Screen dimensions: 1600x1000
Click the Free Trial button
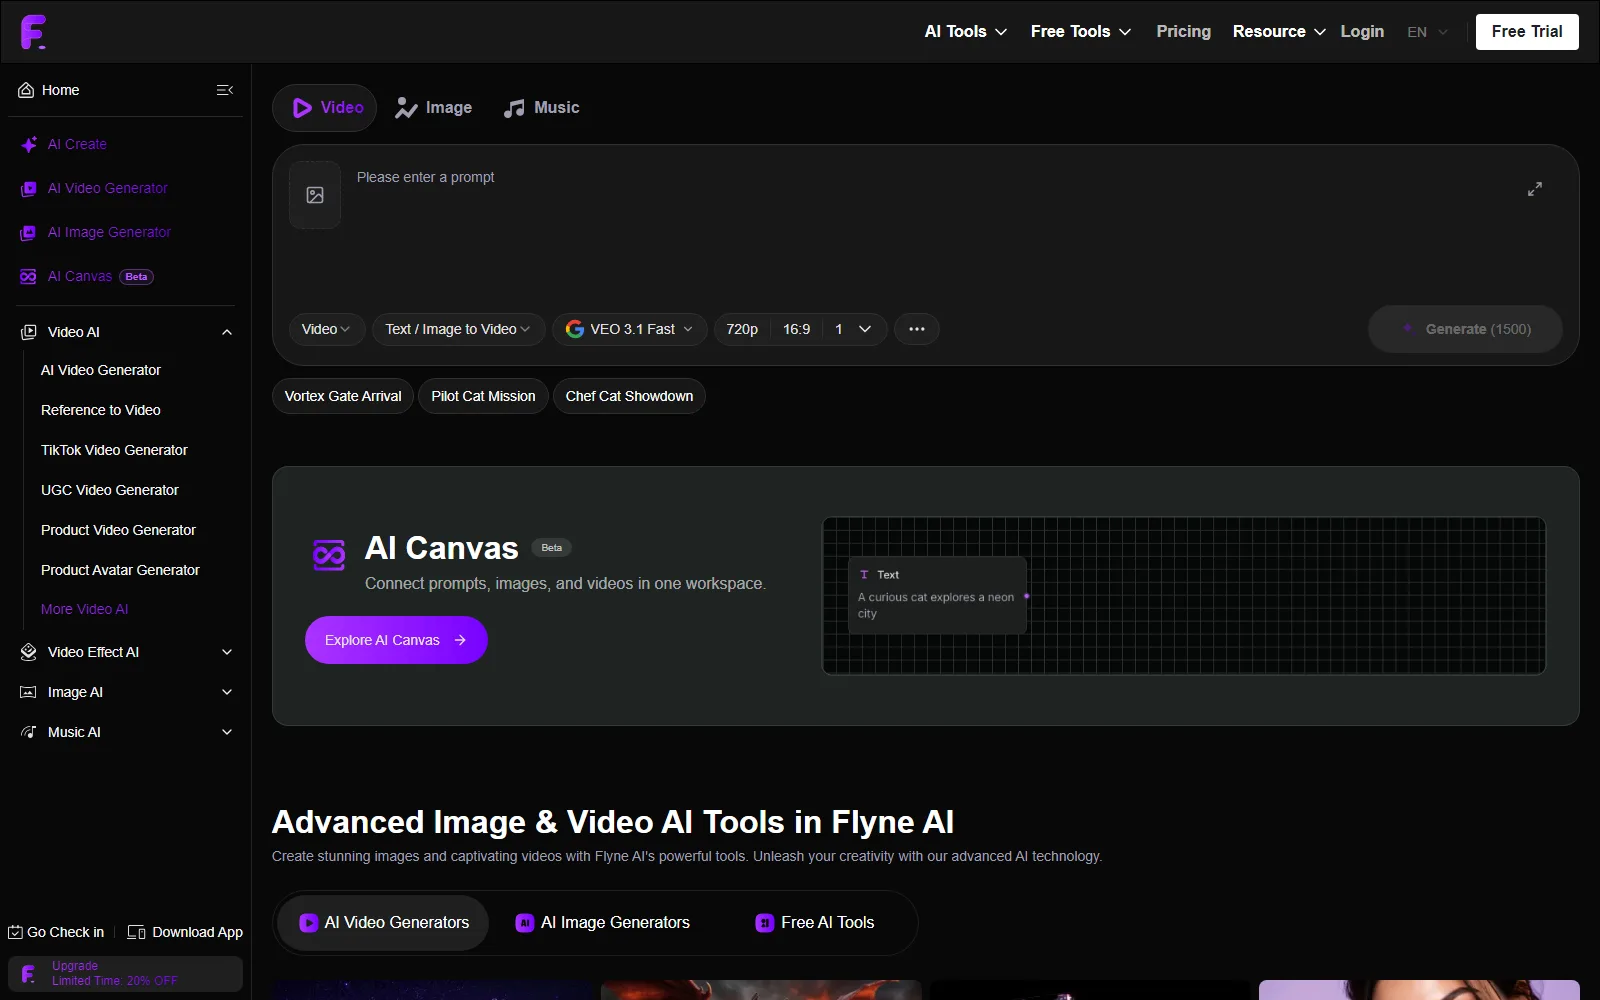(x=1527, y=32)
